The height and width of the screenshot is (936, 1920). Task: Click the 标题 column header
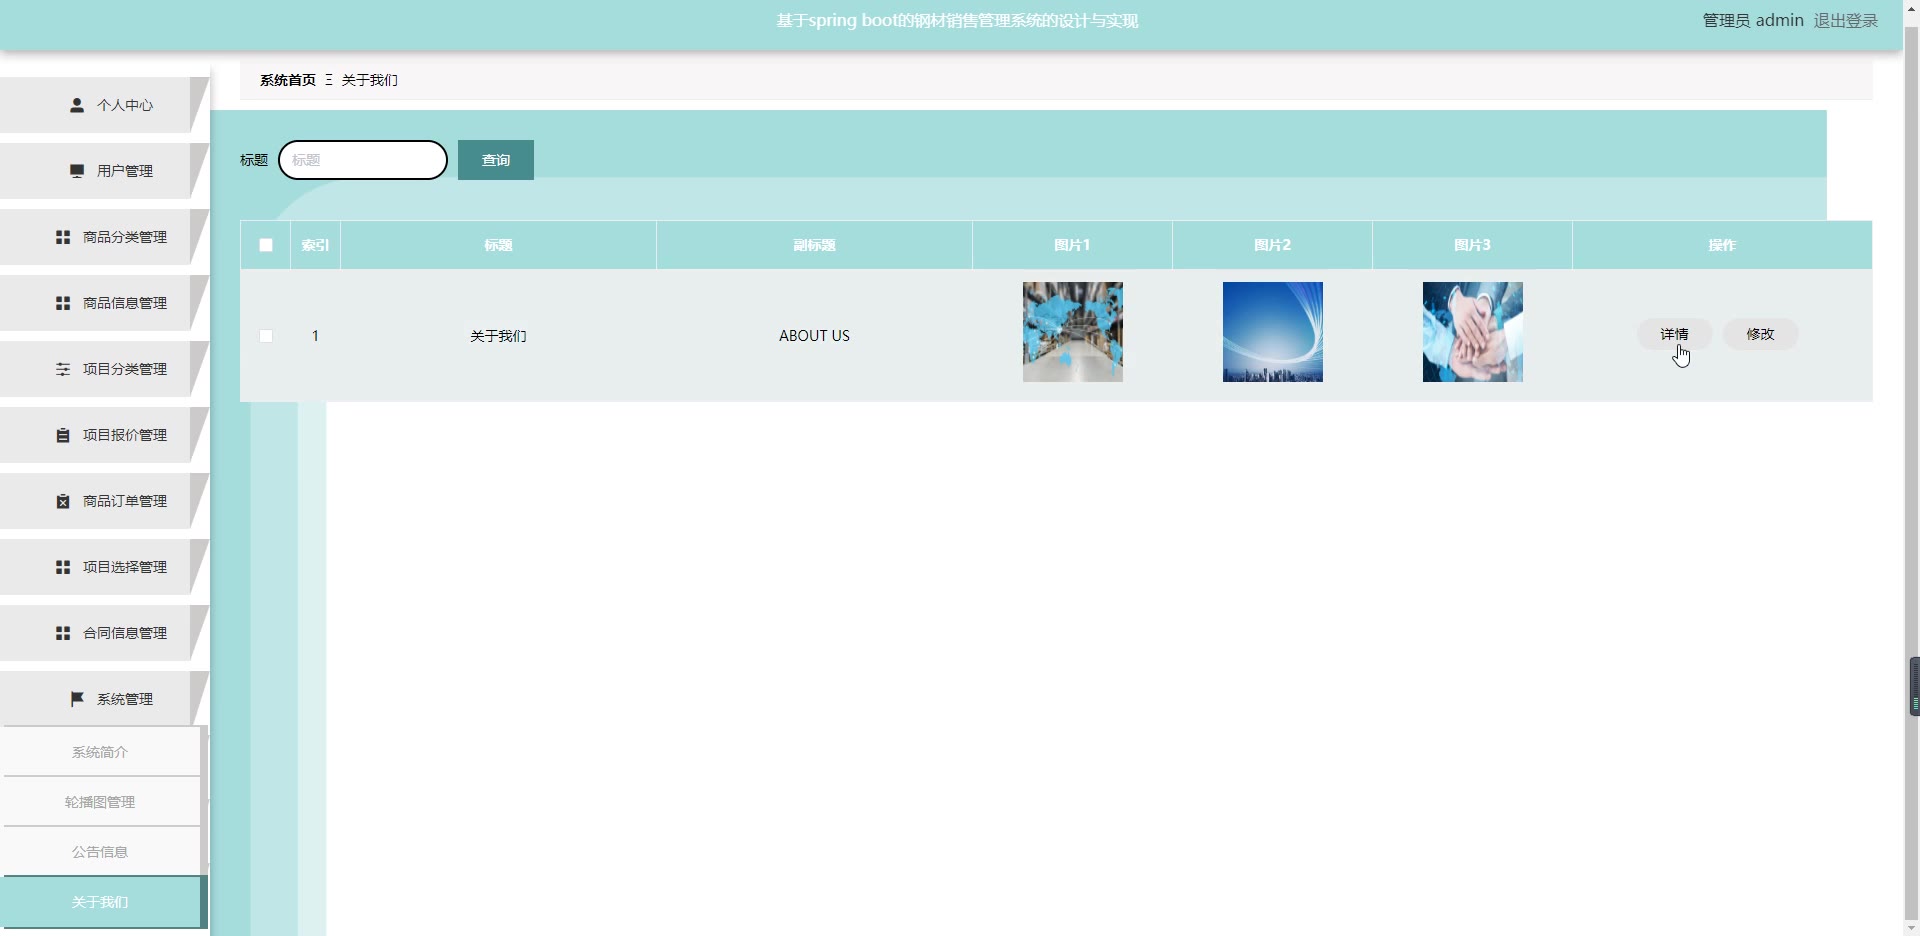pyautogui.click(x=499, y=245)
